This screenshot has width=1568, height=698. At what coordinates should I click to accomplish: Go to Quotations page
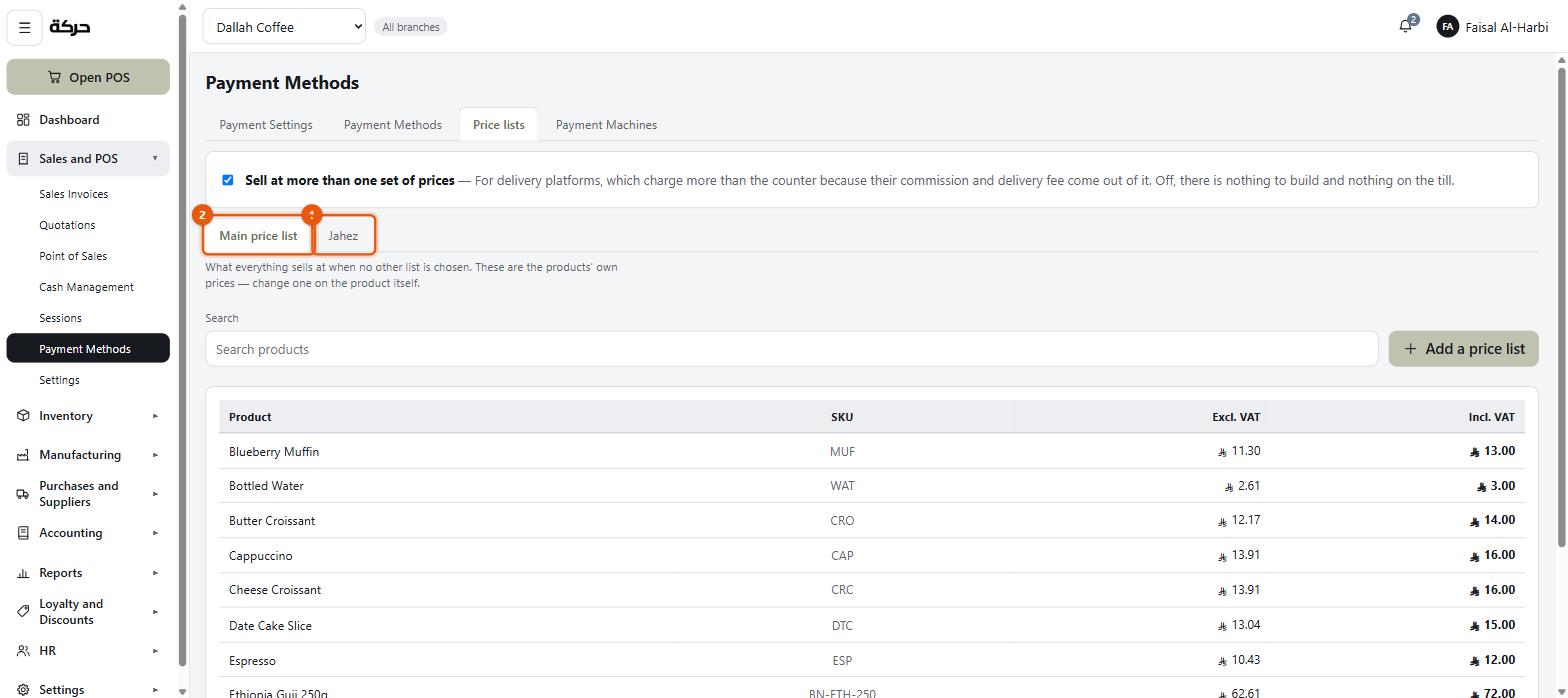67,225
